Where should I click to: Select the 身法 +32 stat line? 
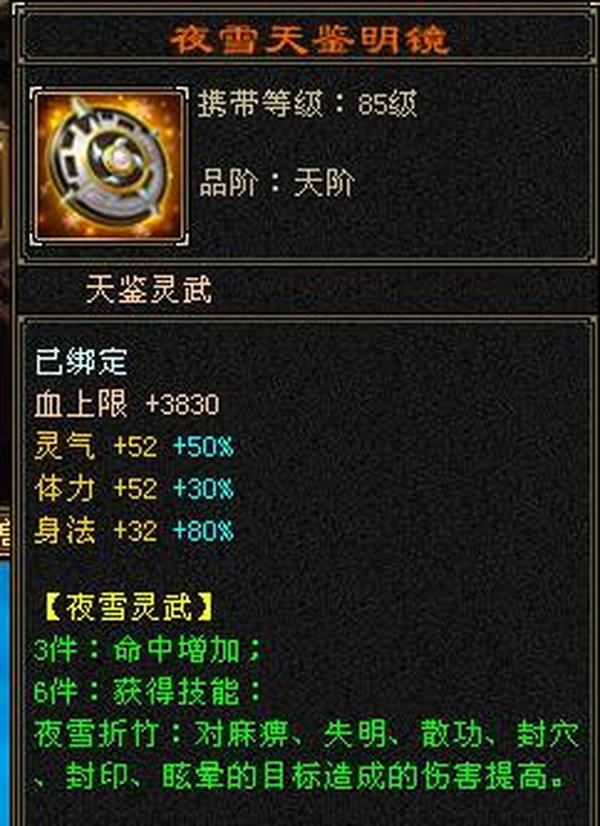[x=96, y=530]
